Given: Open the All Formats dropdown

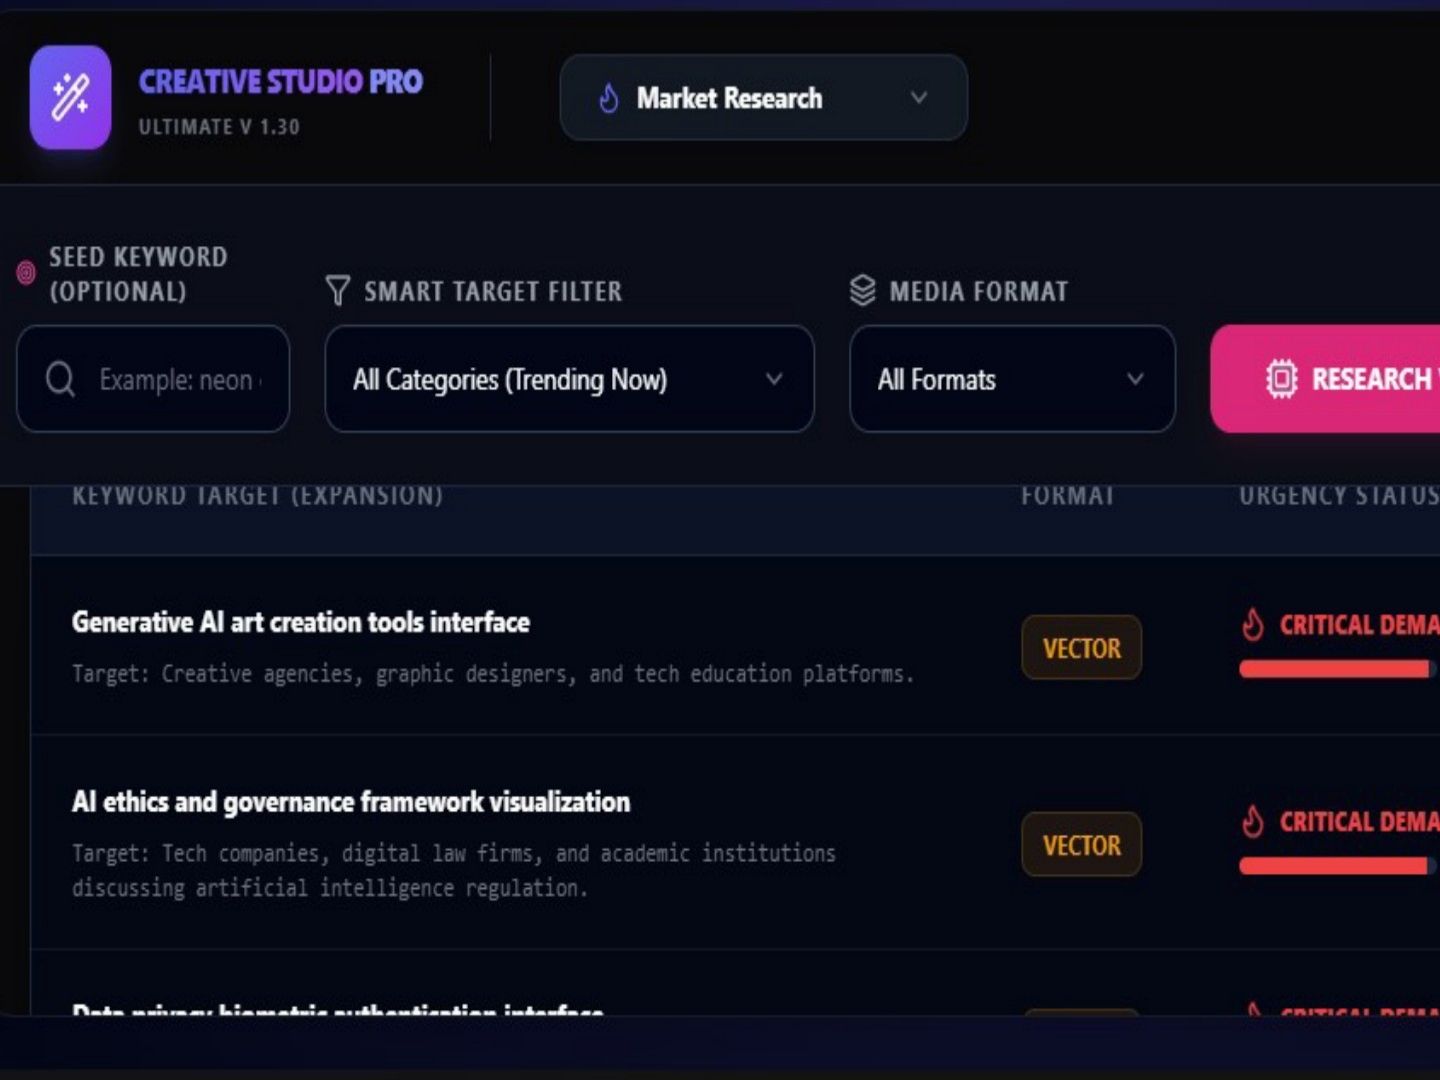Looking at the screenshot, I should coord(1012,379).
